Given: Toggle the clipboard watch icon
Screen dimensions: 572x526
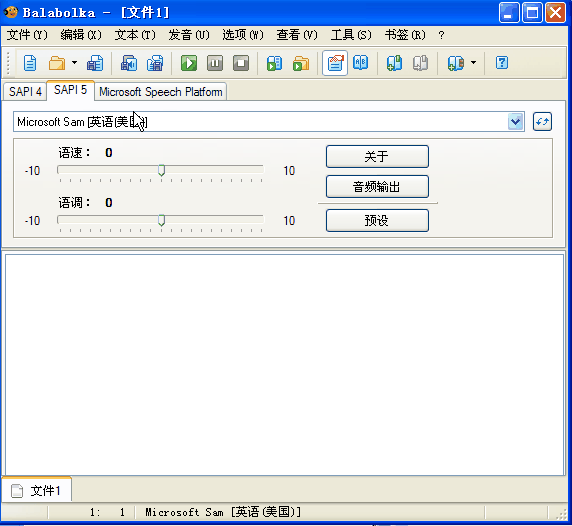Looking at the screenshot, I should [x=335, y=63].
